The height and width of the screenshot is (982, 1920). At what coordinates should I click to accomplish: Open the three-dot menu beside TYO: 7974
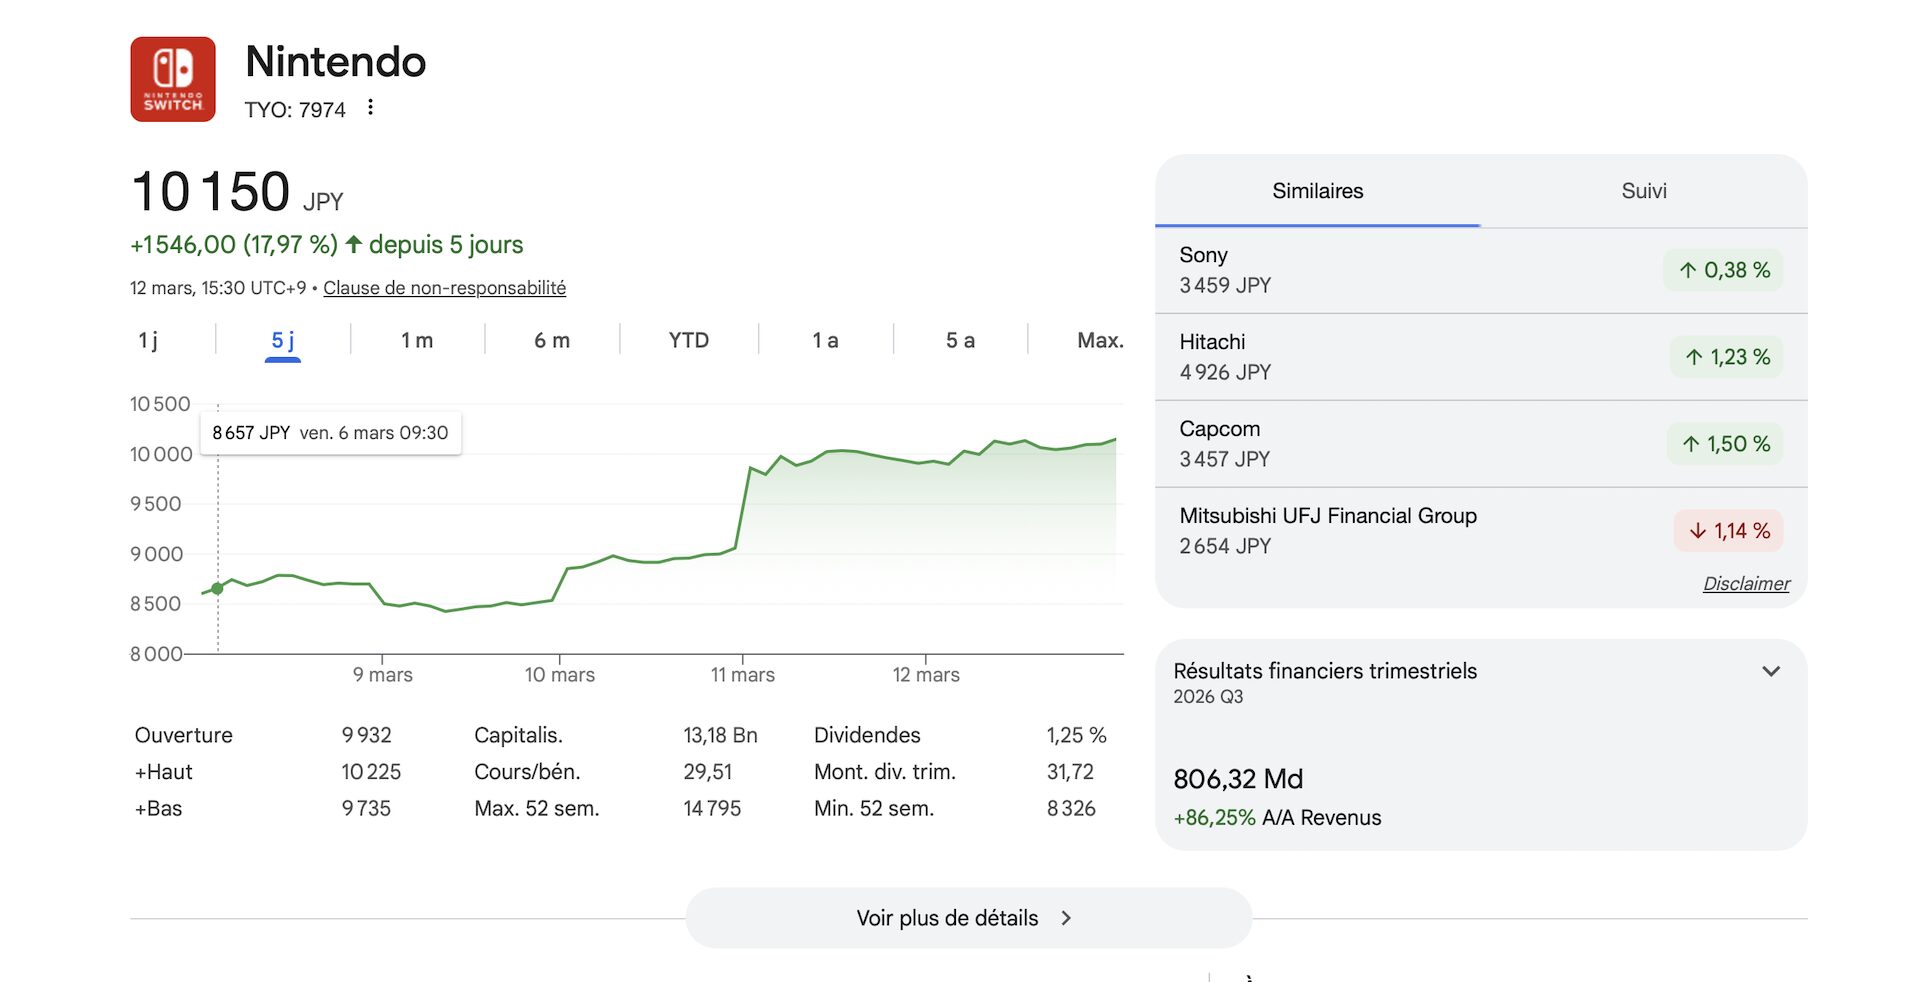[370, 107]
